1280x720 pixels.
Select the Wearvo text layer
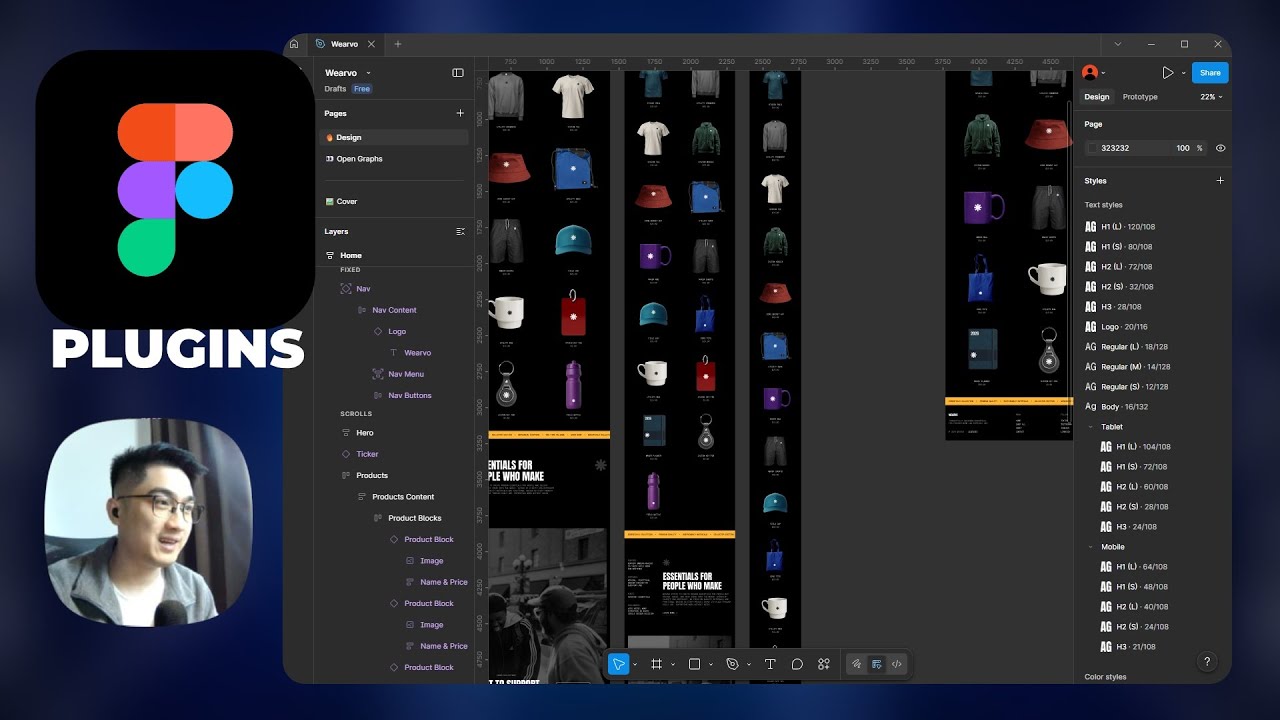pos(417,353)
